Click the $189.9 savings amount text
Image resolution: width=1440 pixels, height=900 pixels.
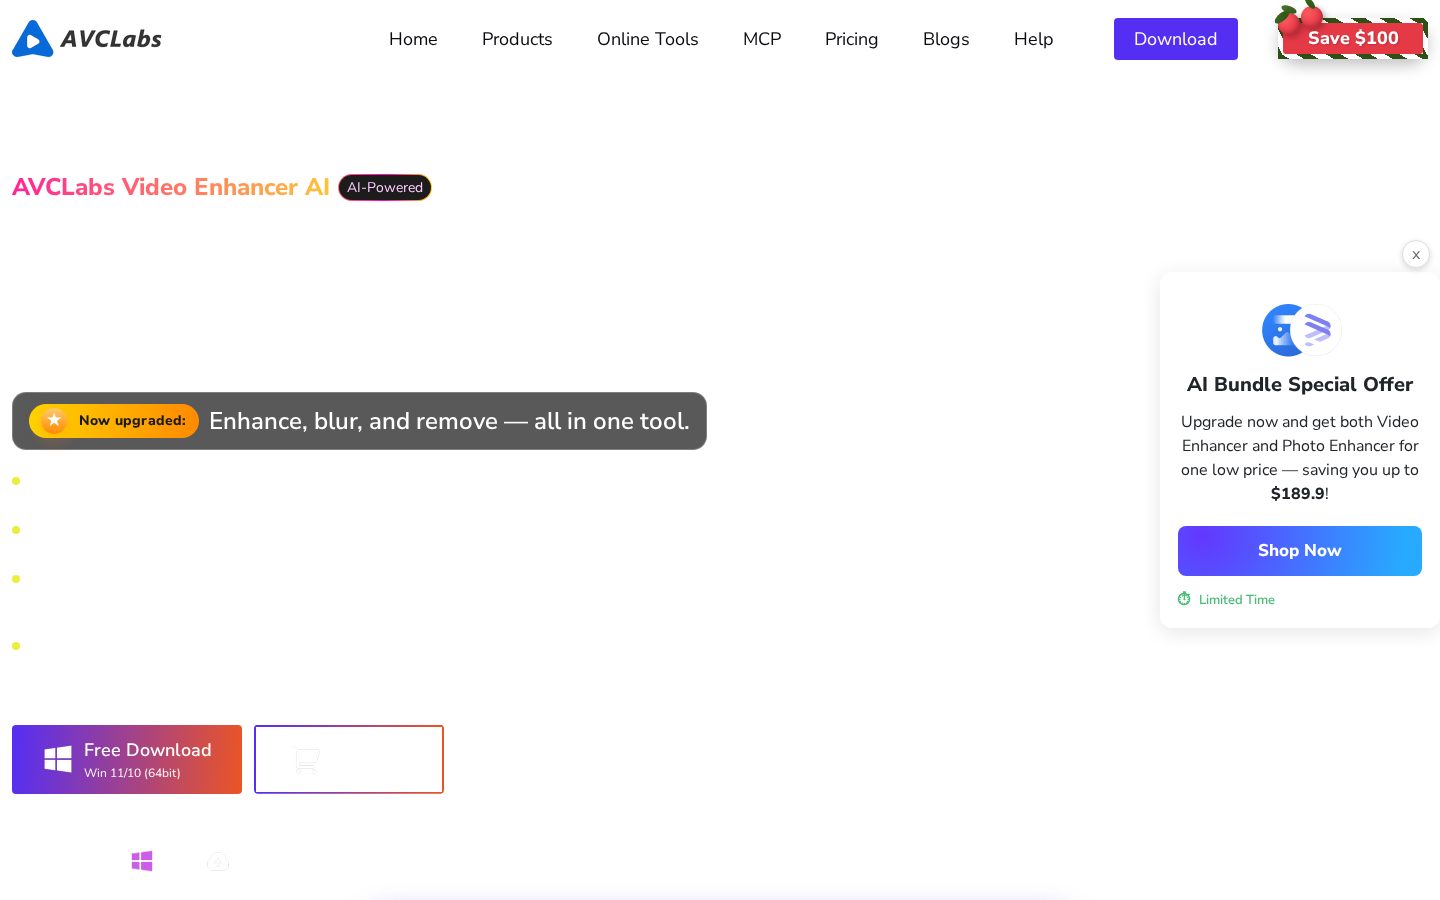1297,494
